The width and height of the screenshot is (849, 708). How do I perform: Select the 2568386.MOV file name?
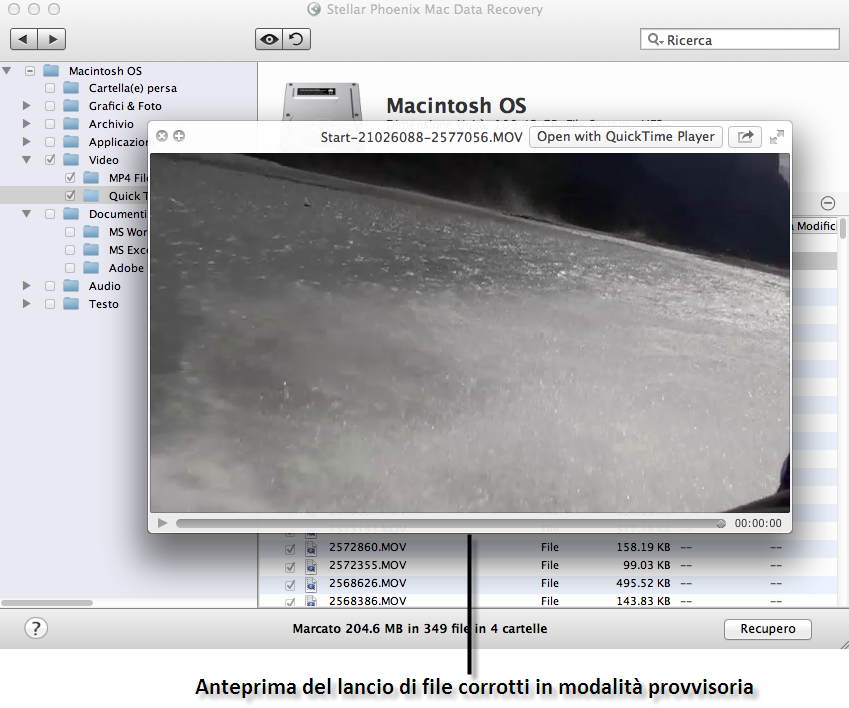point(368,601)
